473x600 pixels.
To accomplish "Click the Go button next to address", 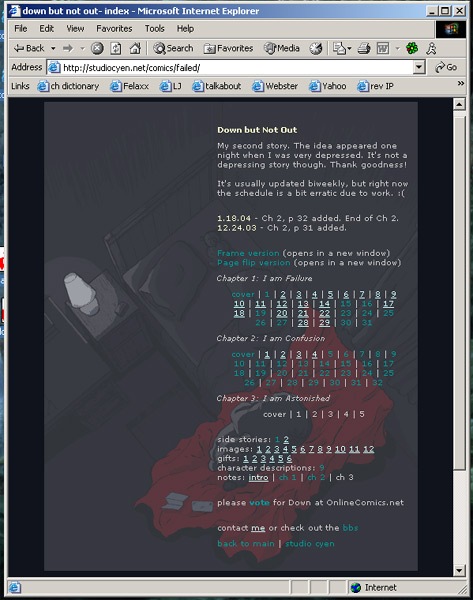I will tap(446, 67).
